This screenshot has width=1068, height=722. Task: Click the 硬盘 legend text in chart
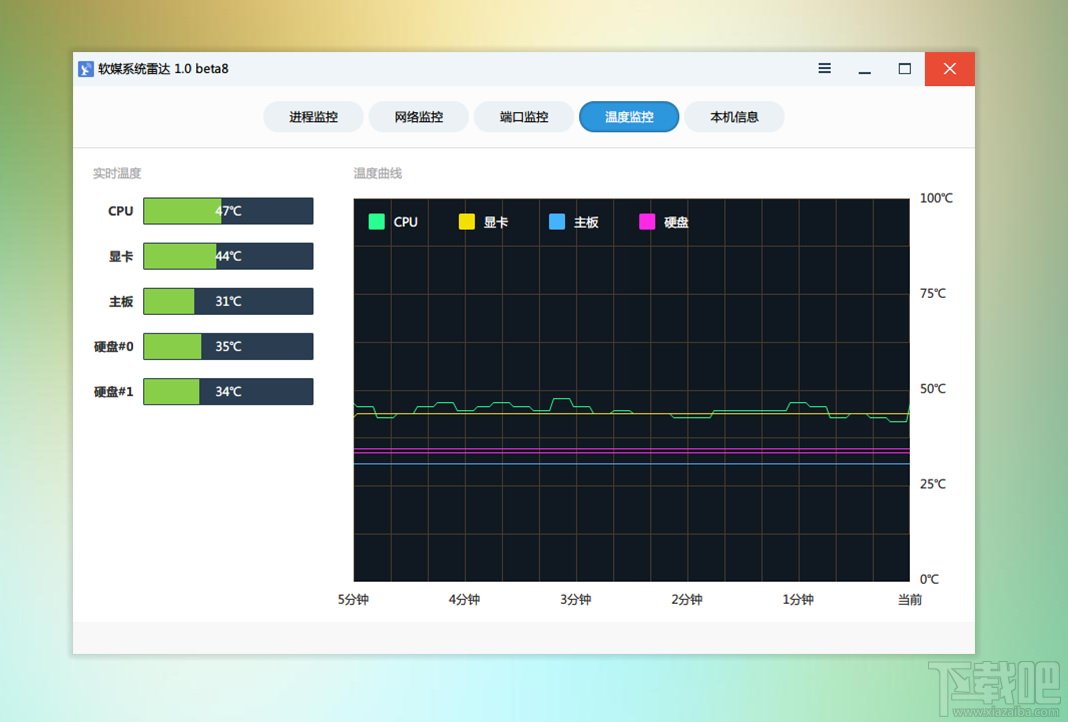point(676,221)
